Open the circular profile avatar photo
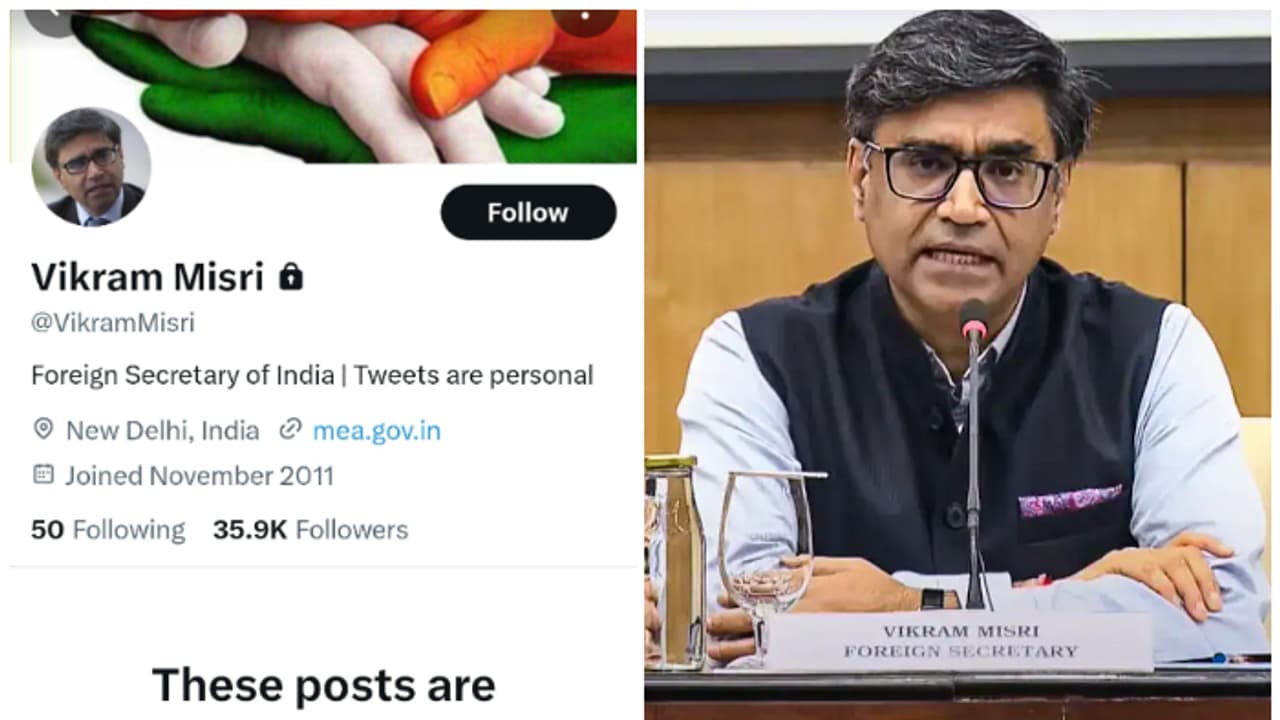Viewport: 1280px width, 720px height. pos(91,167)
